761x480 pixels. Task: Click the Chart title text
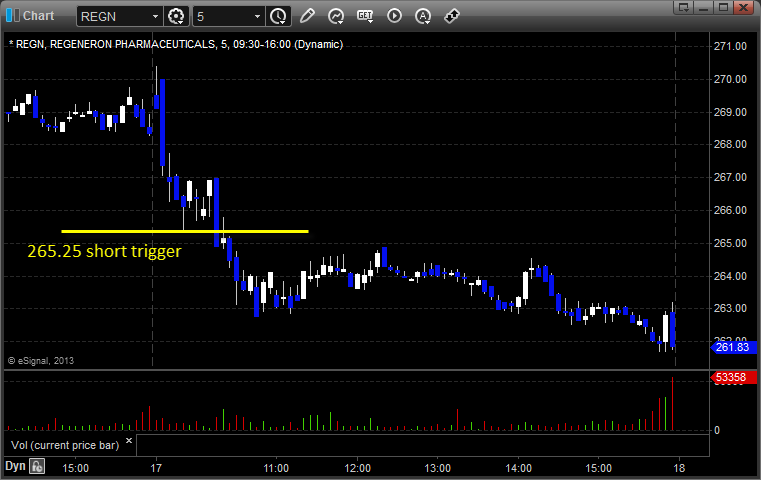click(x=38, y=16)
